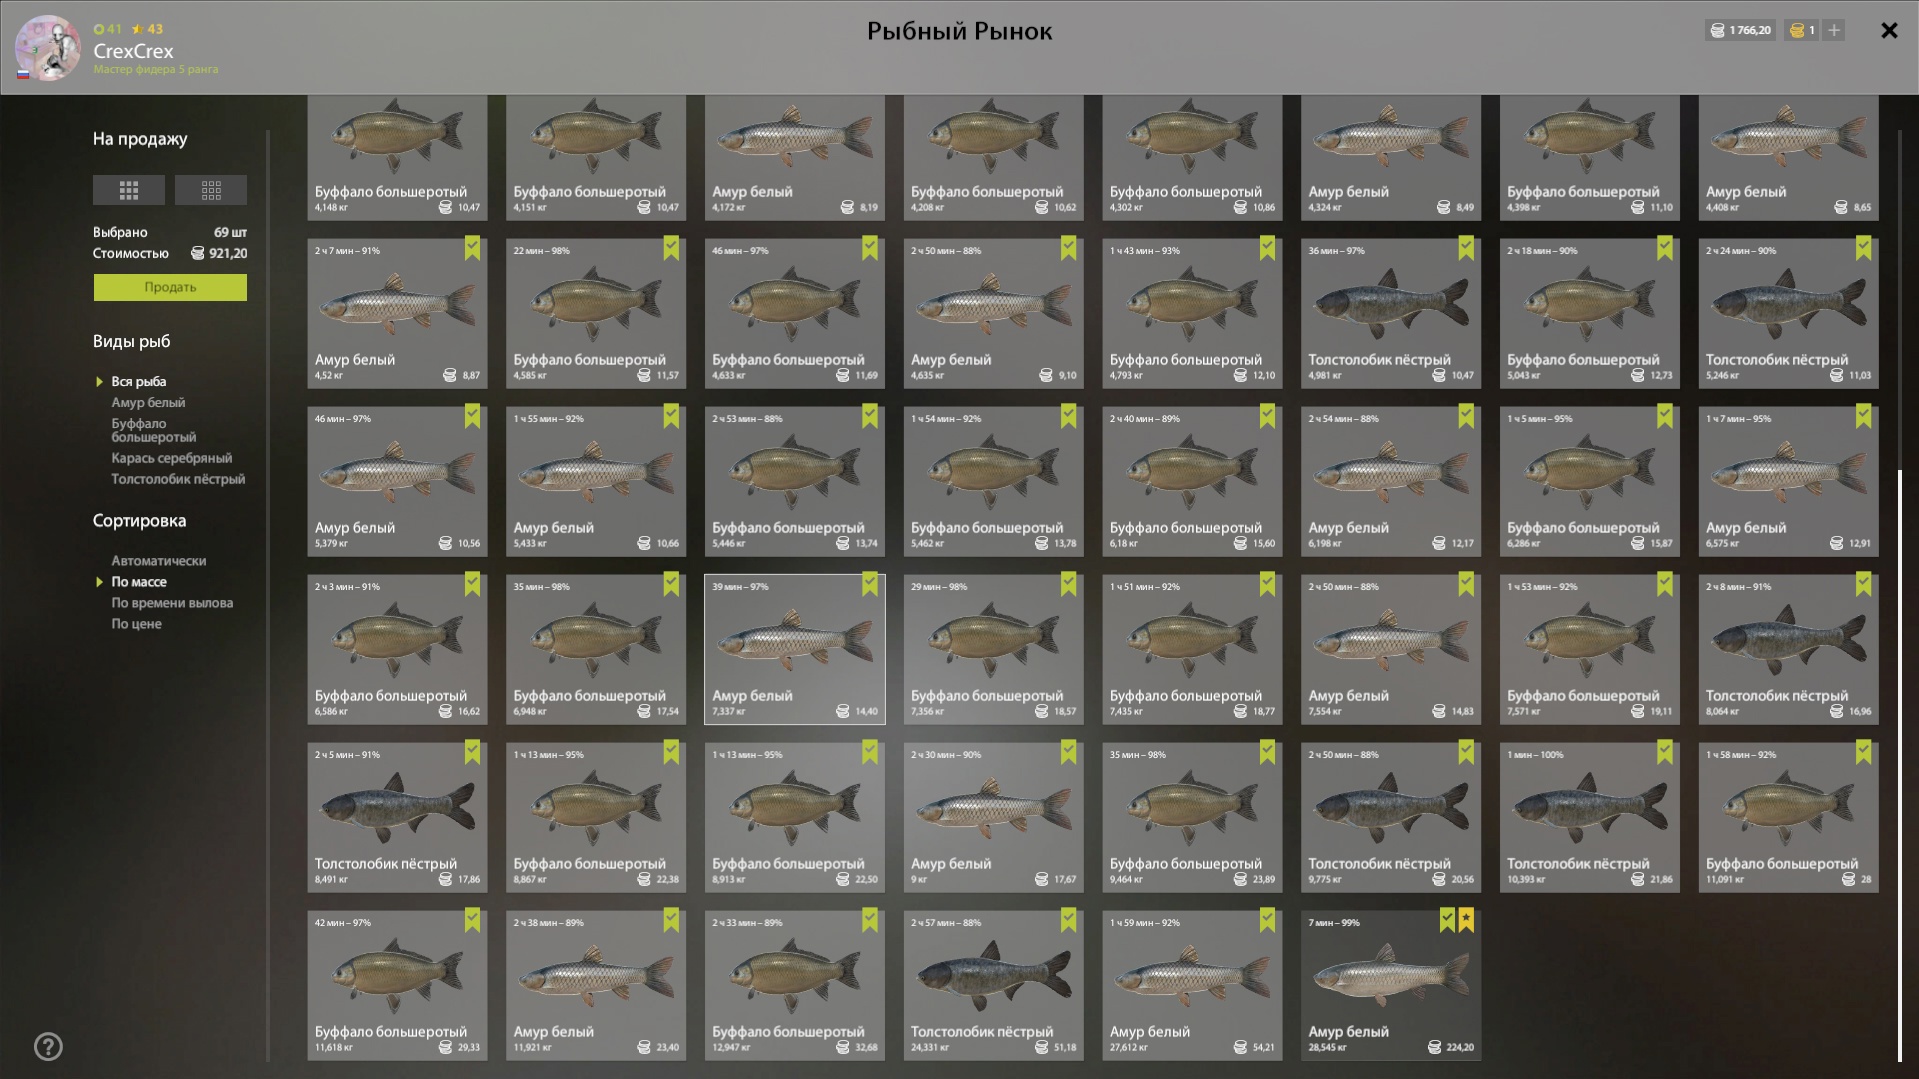1919x1079 pixels.
Task: Filter fish by Карась серебряный
Action: [x=171, y=458]
